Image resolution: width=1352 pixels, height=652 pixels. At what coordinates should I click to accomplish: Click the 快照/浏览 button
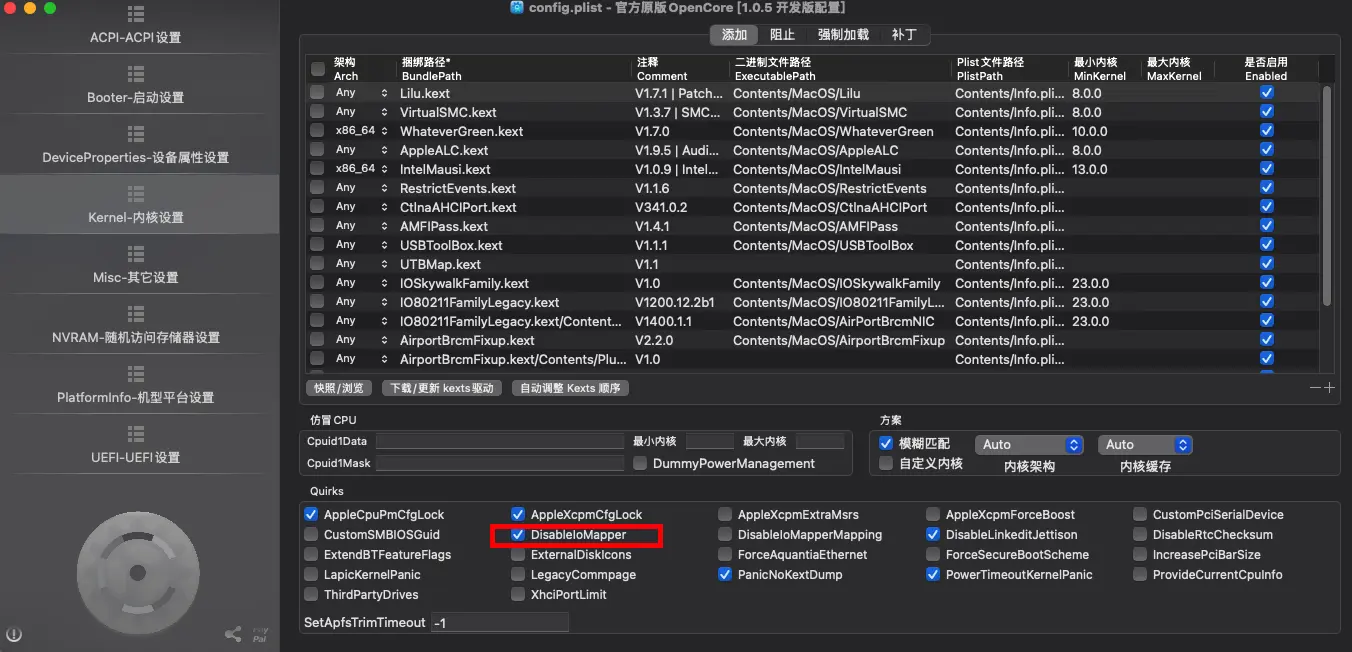pyautogui.click(x=339, y=388)
